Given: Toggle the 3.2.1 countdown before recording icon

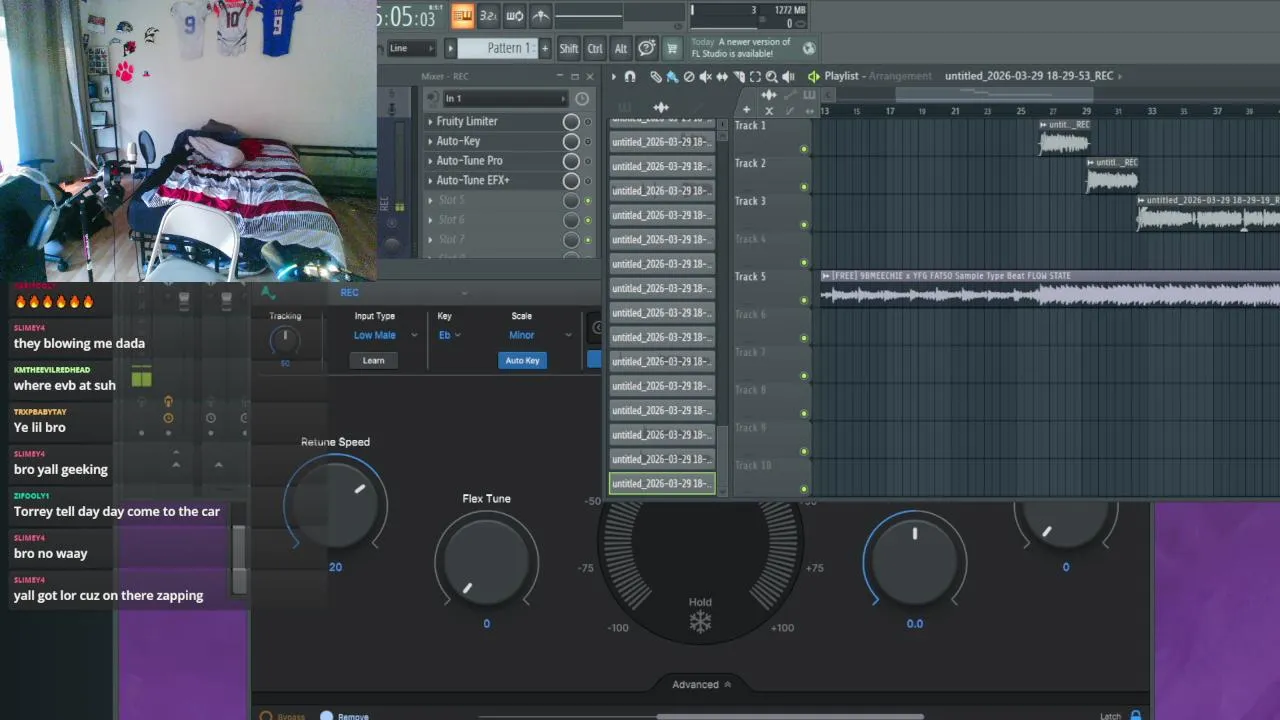Looking at the screenshot, I should (488, 15).
